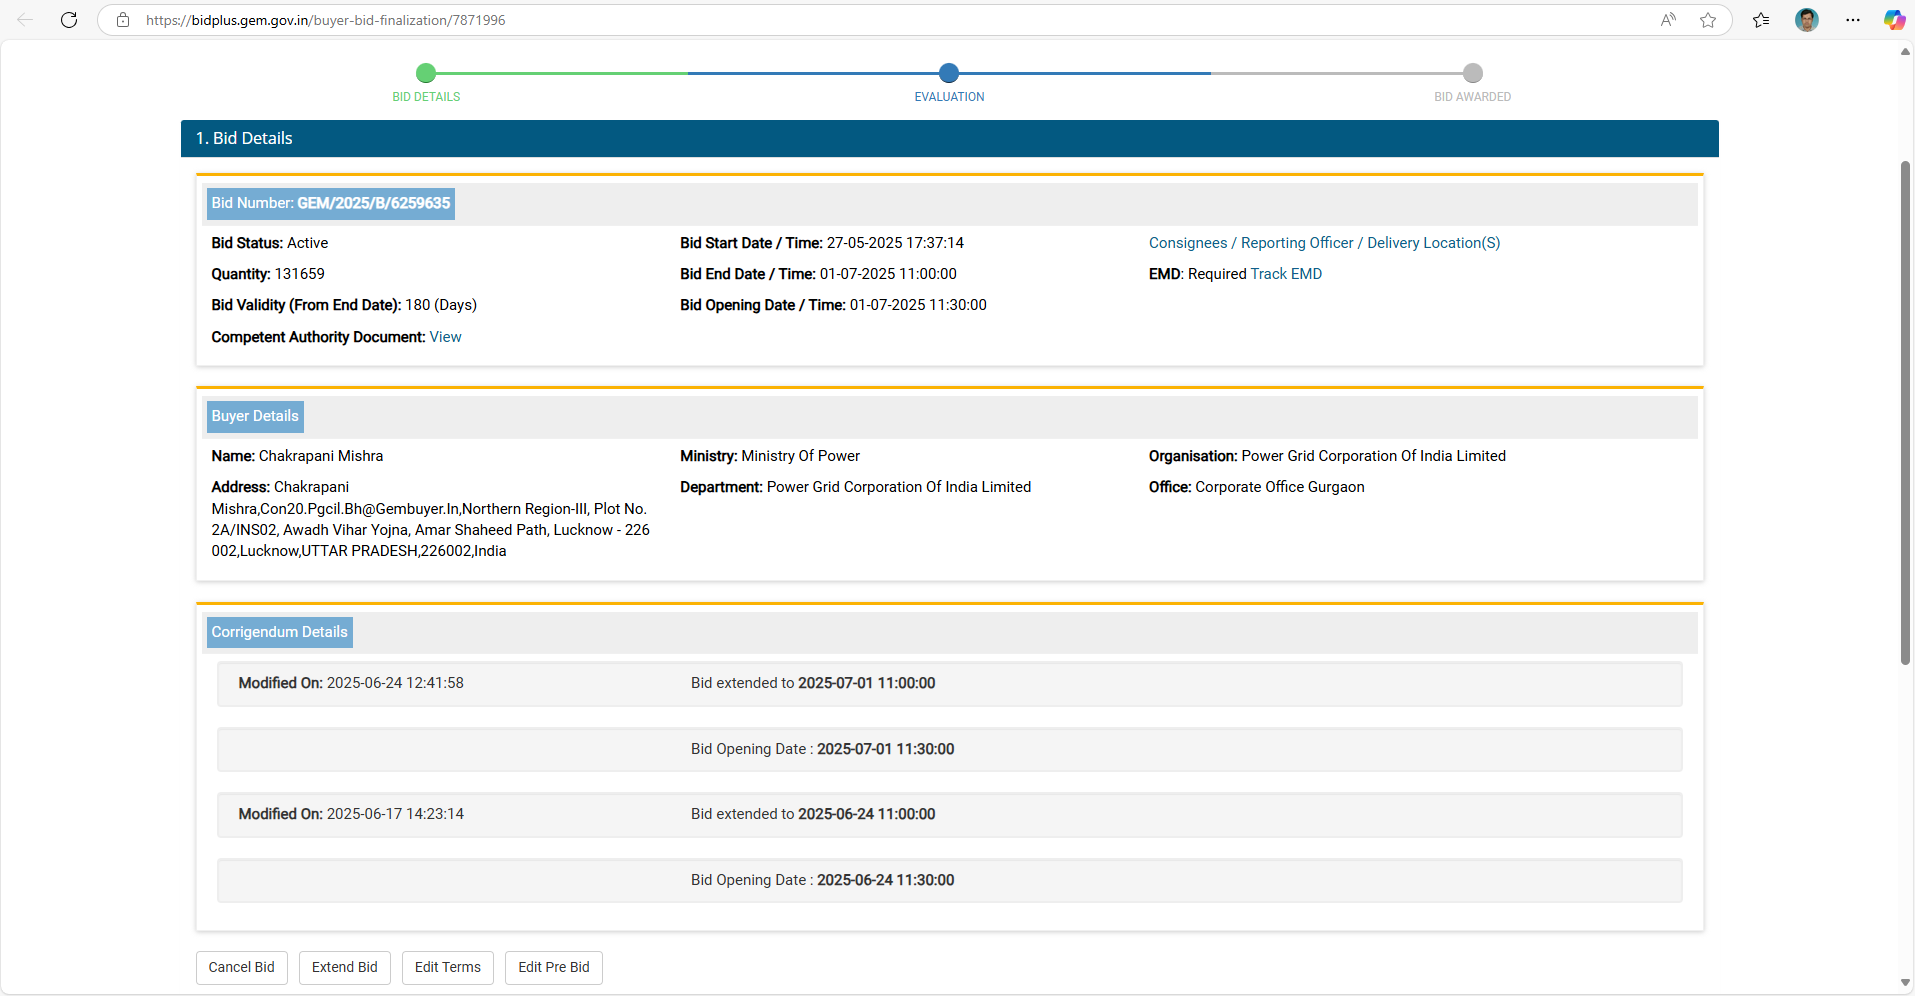Click the scrollbar down arrow
The width and height of the screenshot is (1915, 996).
[1905, 983]
